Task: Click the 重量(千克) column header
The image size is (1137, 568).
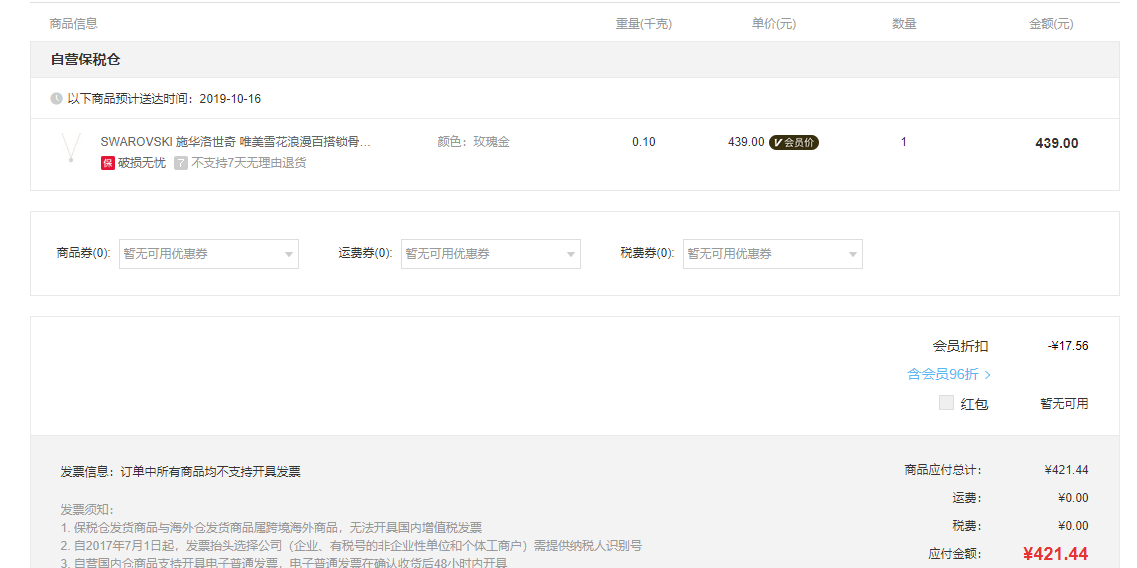Action: [644, 23]
